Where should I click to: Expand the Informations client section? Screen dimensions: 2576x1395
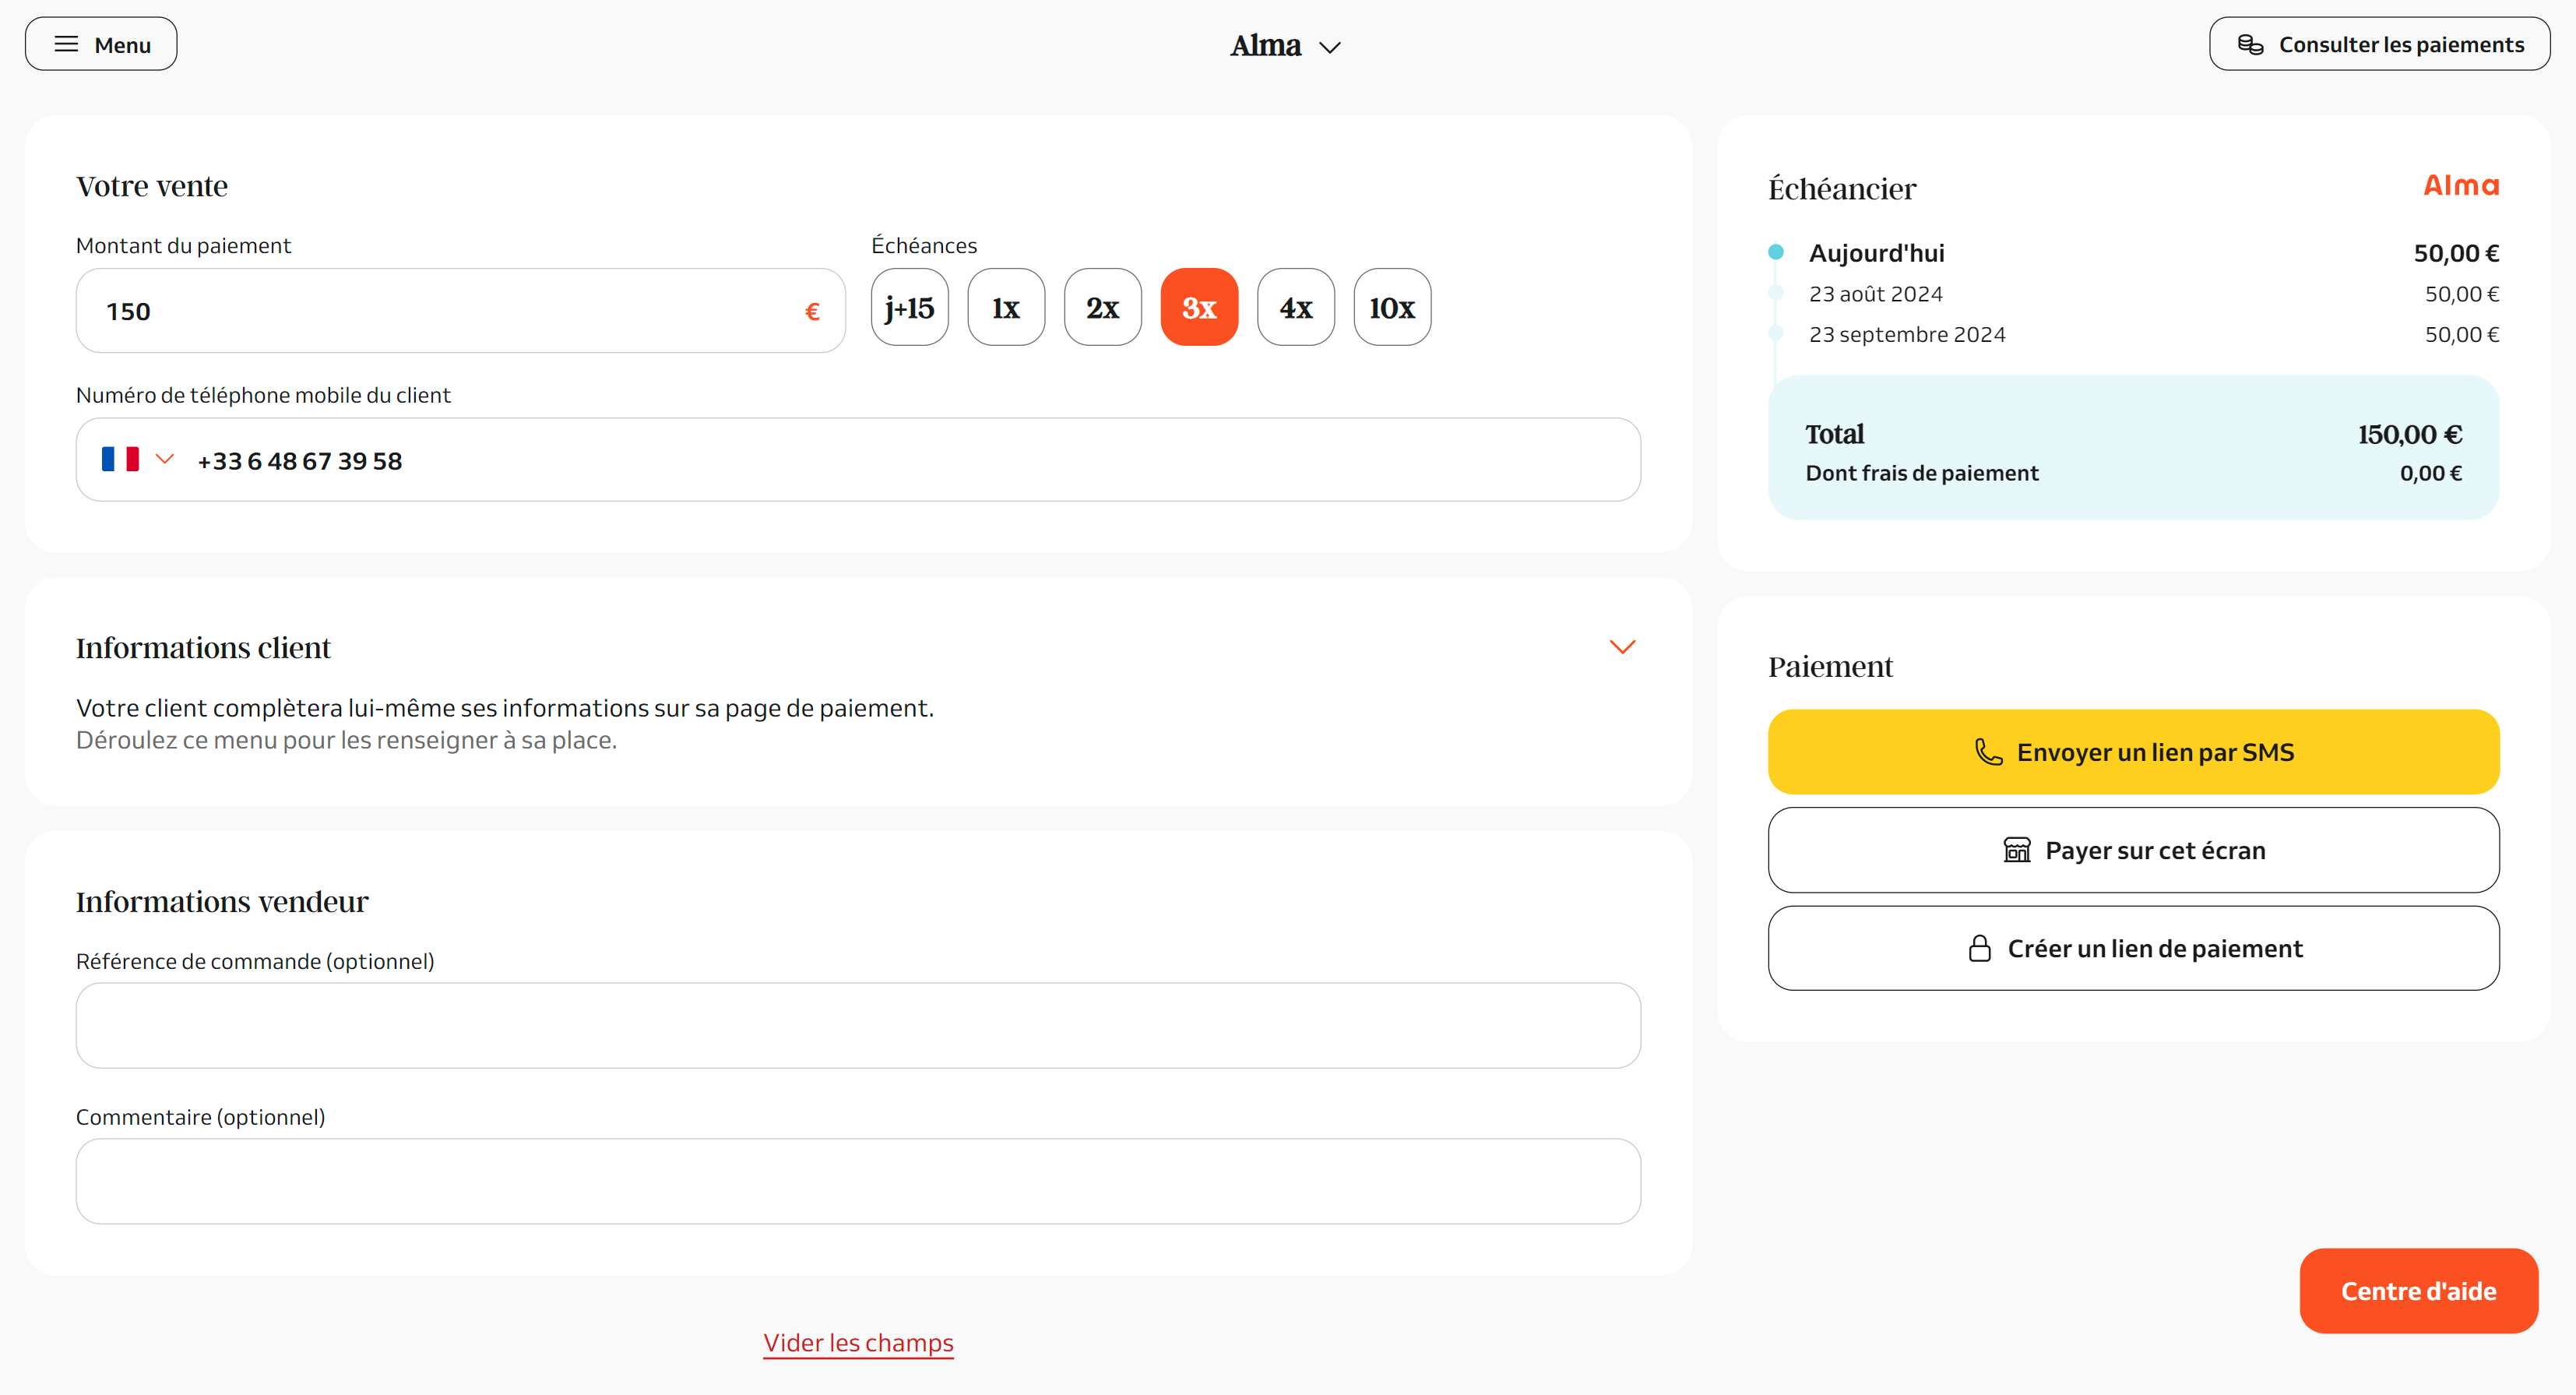click(1623, 646)
